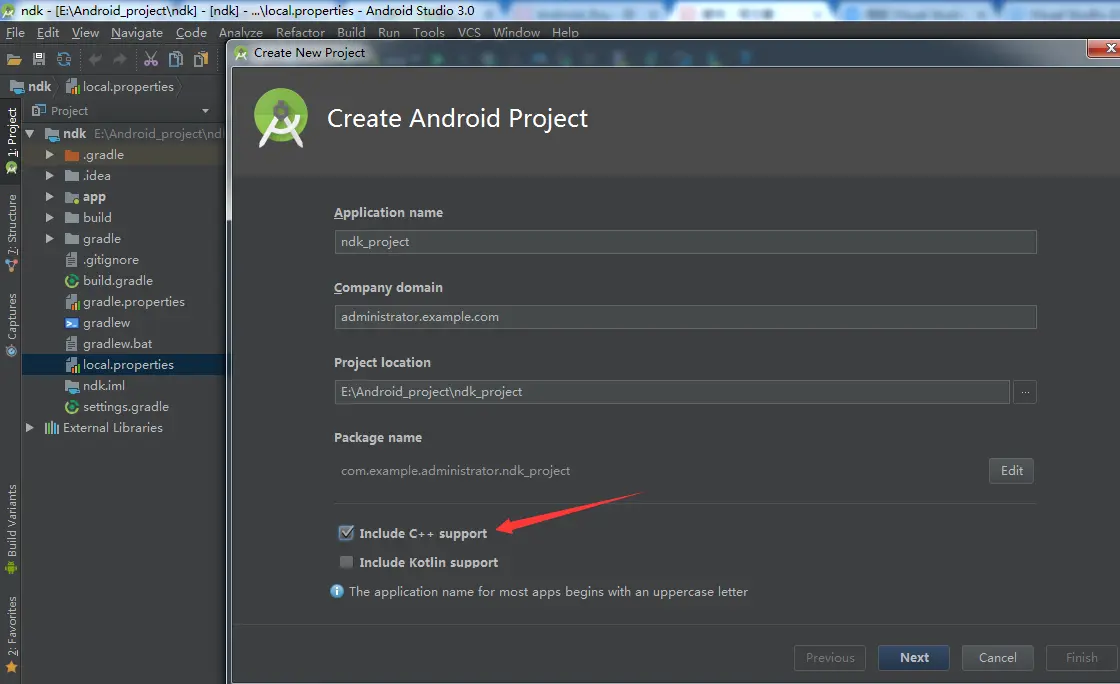Screen dimensions: 1120x684
Task: Click the Save All toolbar icon
Action: point(39,59)
